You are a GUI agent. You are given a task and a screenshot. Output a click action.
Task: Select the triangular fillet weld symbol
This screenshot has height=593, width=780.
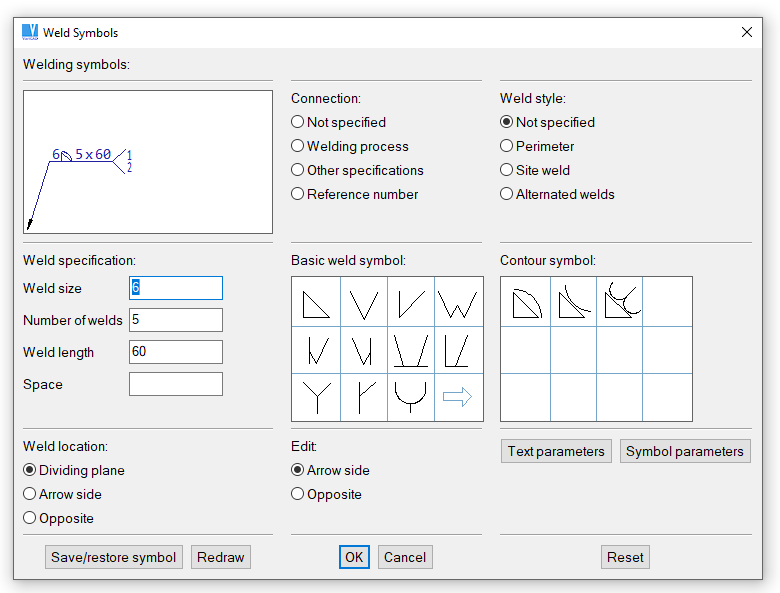316,302
